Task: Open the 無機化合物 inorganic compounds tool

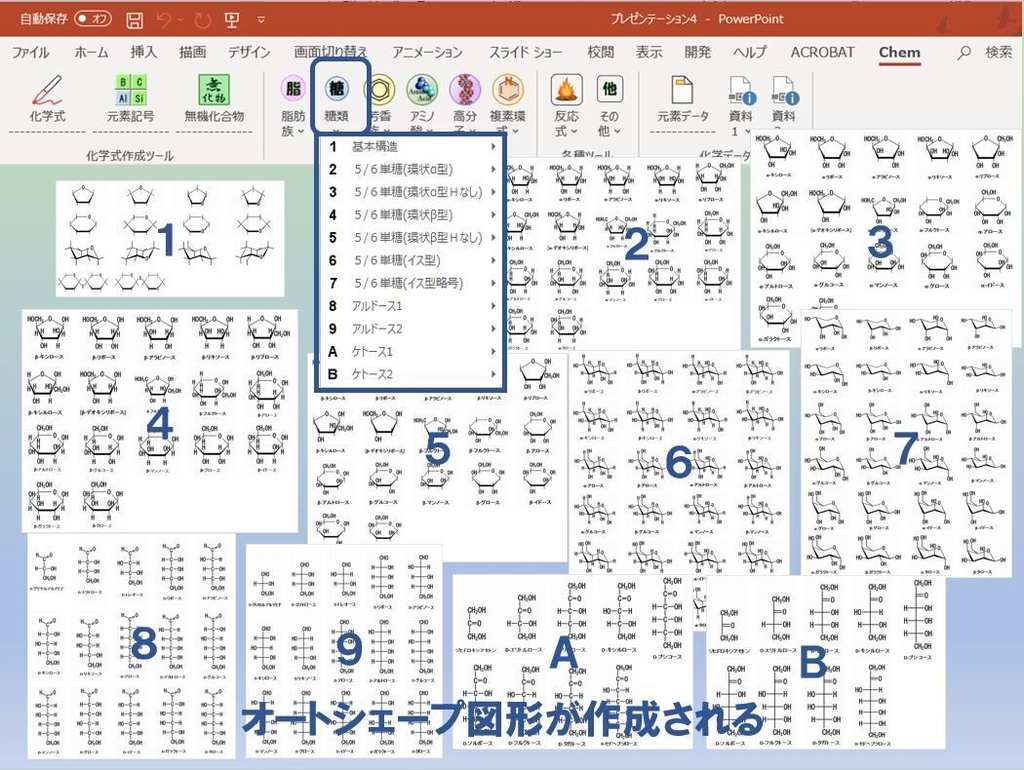Action: tap(214, 98)
